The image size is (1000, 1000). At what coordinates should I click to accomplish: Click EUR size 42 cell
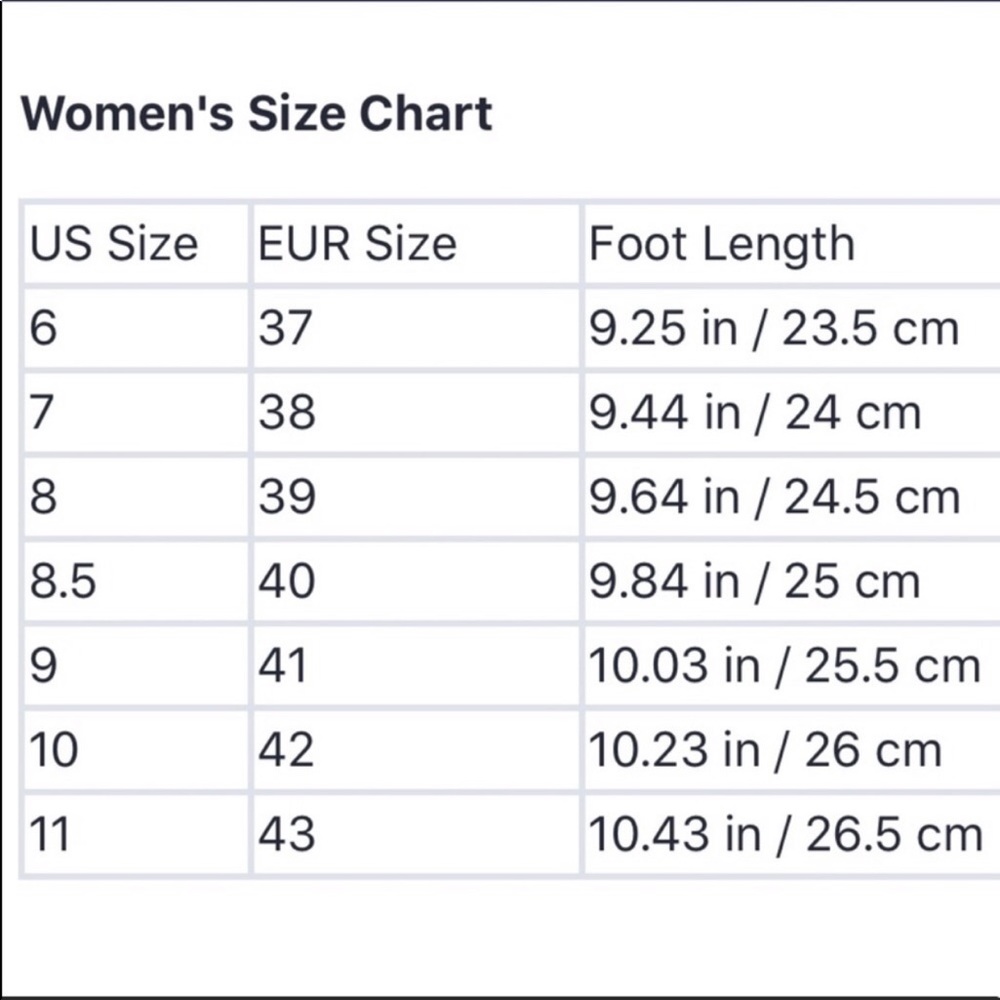(286, 750)
